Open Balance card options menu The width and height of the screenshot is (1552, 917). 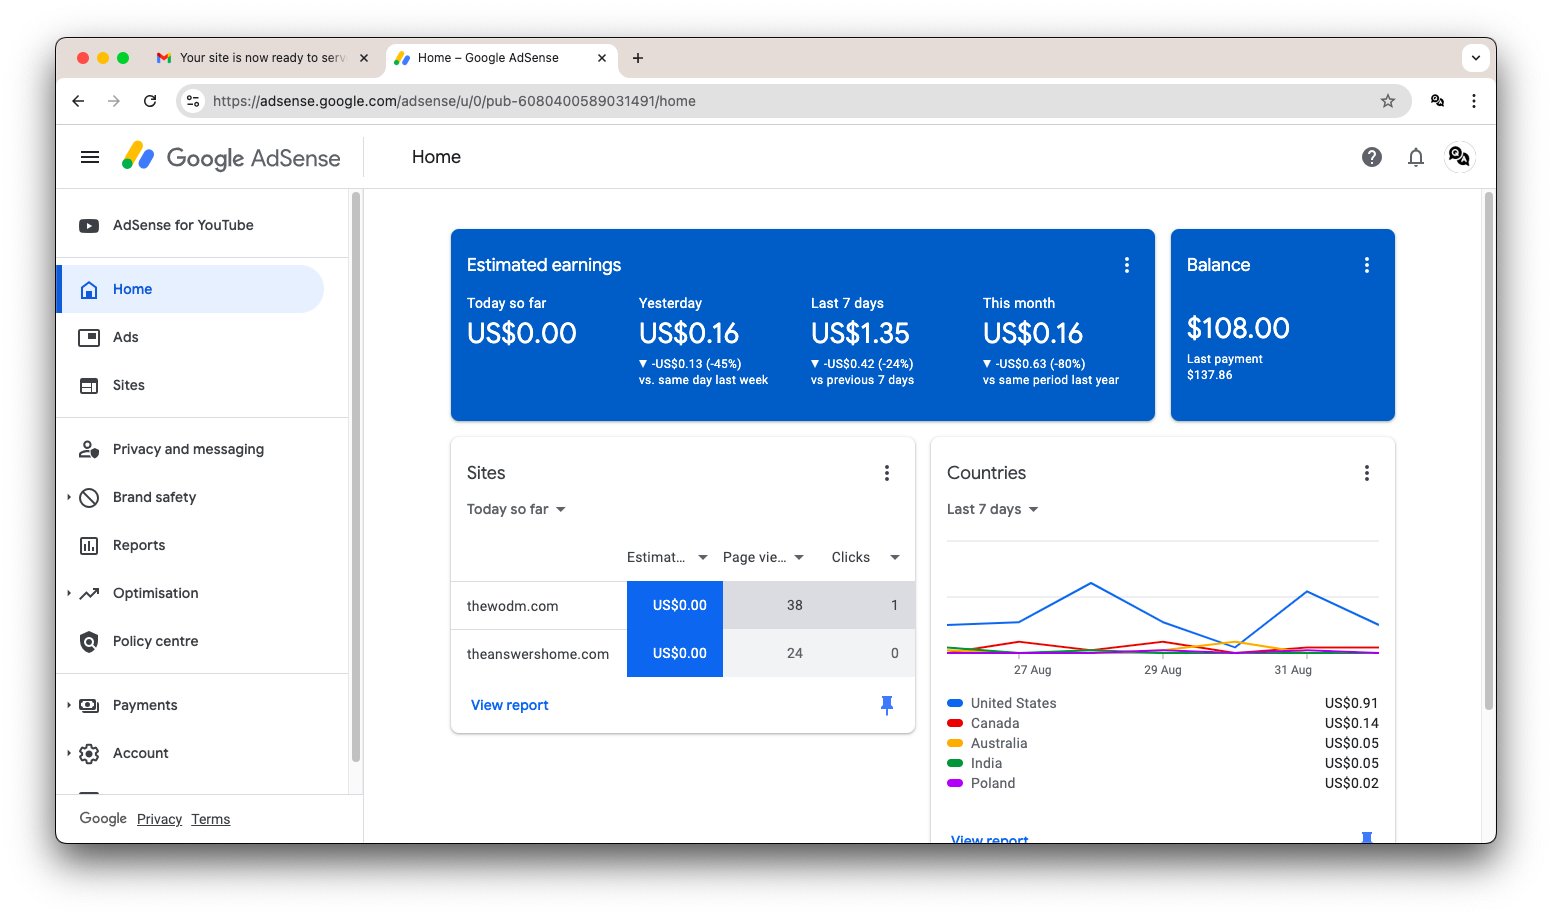(x=1367, y=265)
